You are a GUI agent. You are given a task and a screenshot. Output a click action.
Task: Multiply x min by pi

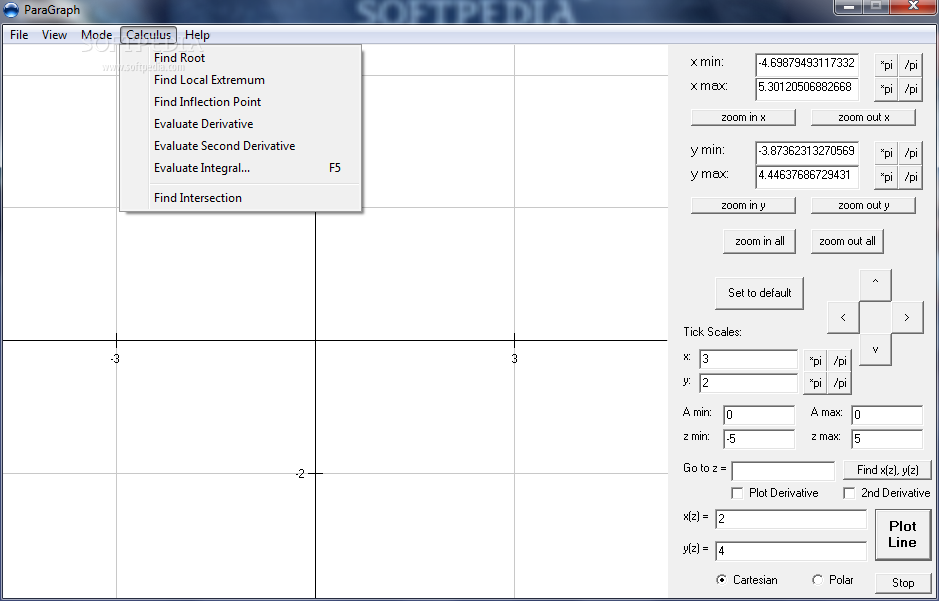pyautogui.click(x=886, y=65)
